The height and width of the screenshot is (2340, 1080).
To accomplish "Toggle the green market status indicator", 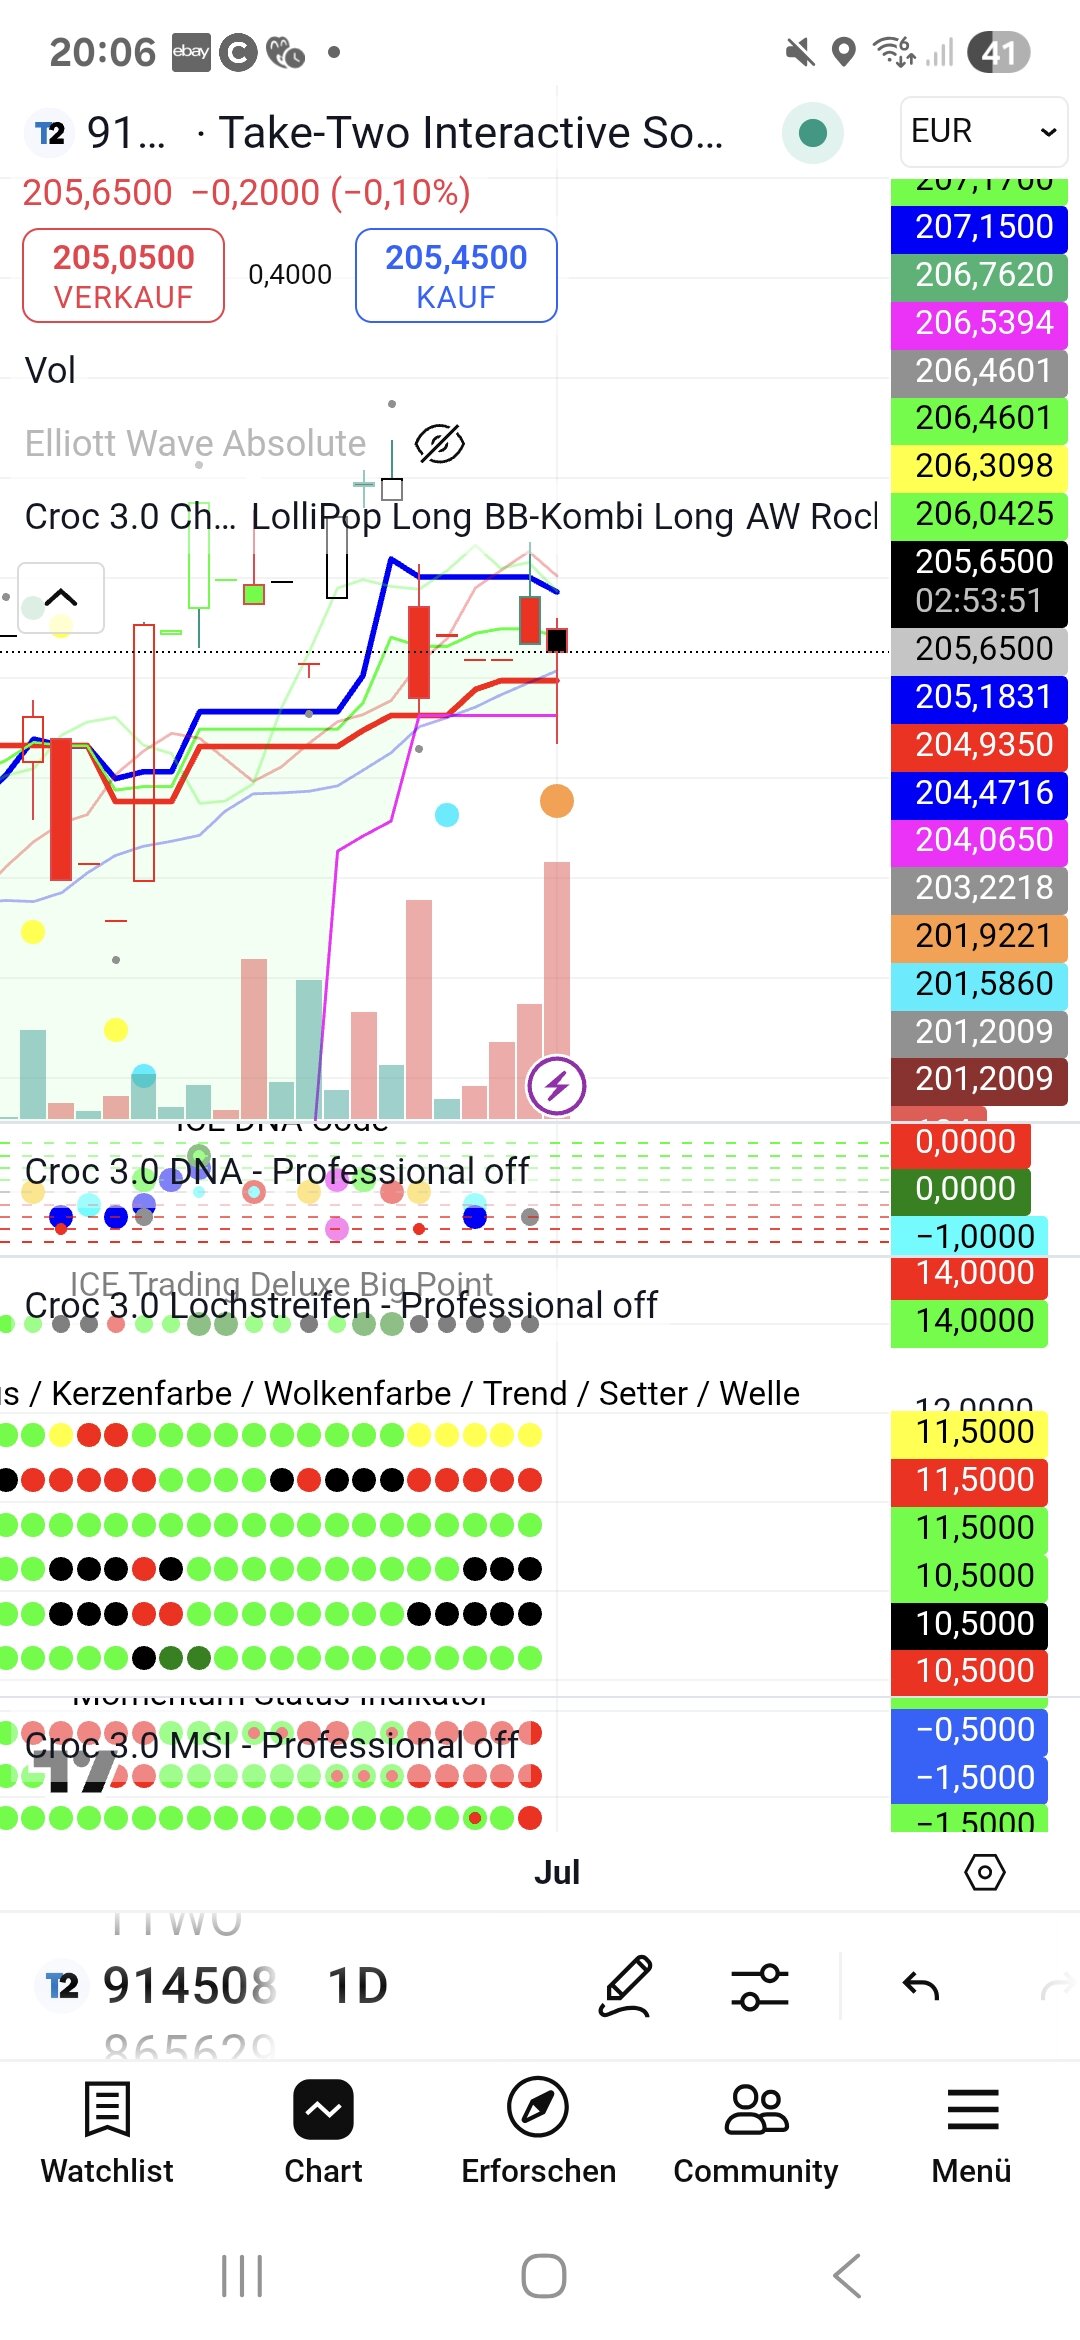I will (x=813, y=132).
